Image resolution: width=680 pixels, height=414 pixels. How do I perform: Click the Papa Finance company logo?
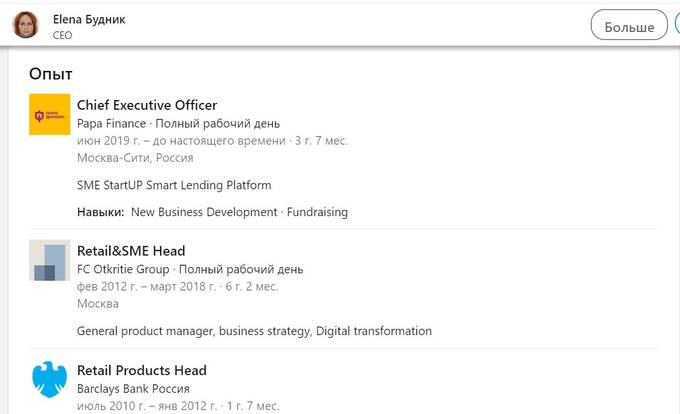pyautogui.click(x=49, y=114)
